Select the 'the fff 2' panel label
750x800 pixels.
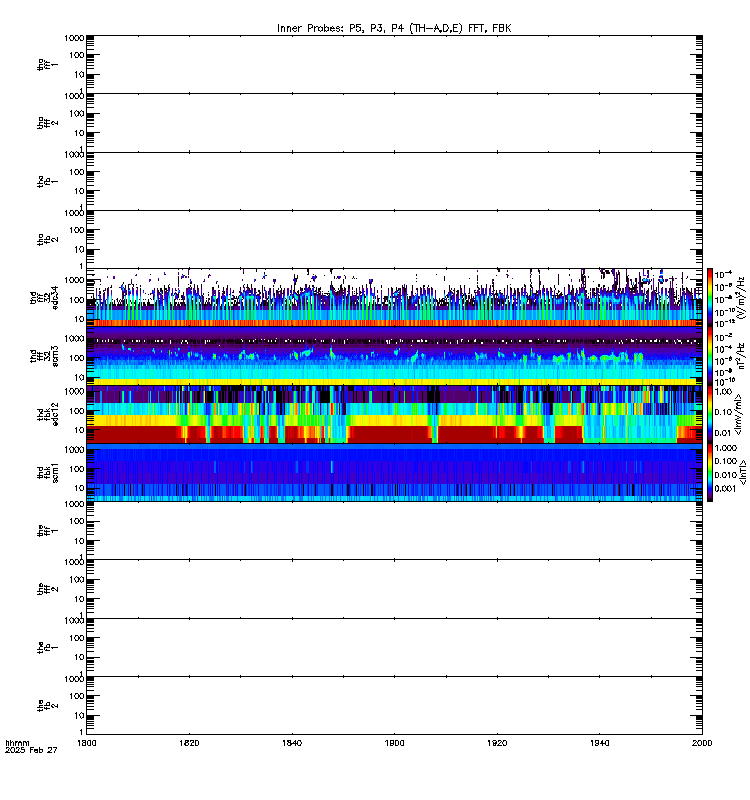tap(47, 589)
